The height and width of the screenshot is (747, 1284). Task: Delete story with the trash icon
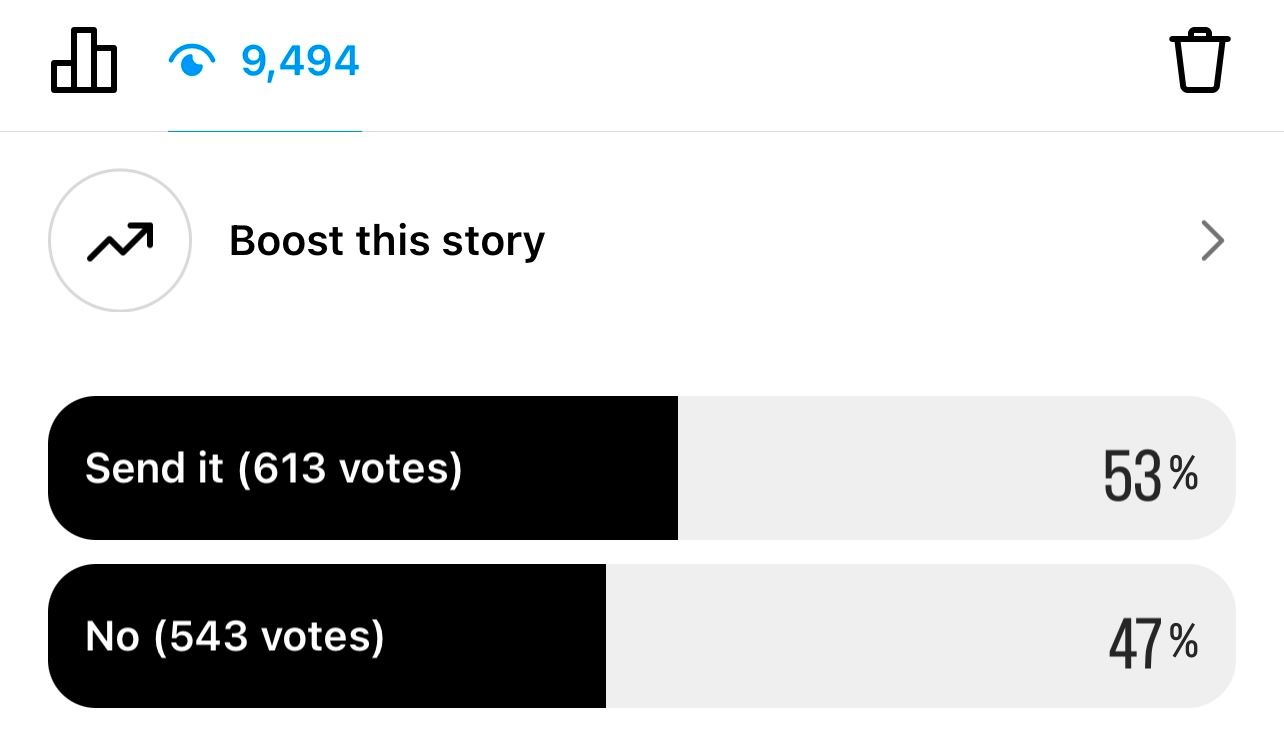click(1199, 61)
